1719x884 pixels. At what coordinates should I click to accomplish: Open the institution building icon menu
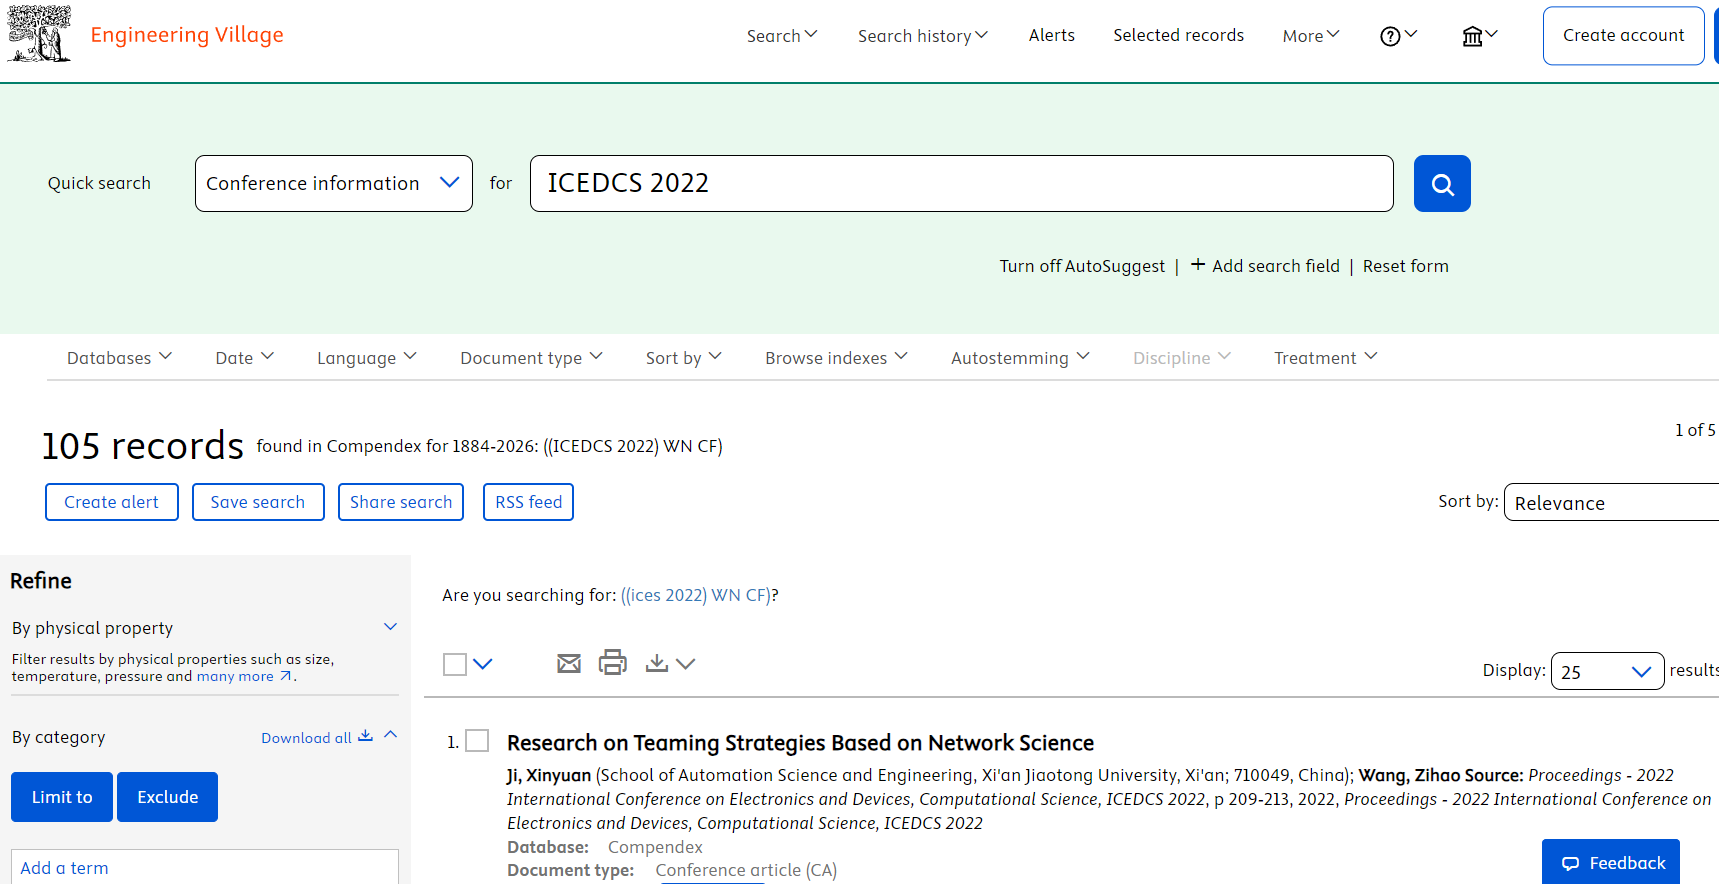coord(1479,36)
